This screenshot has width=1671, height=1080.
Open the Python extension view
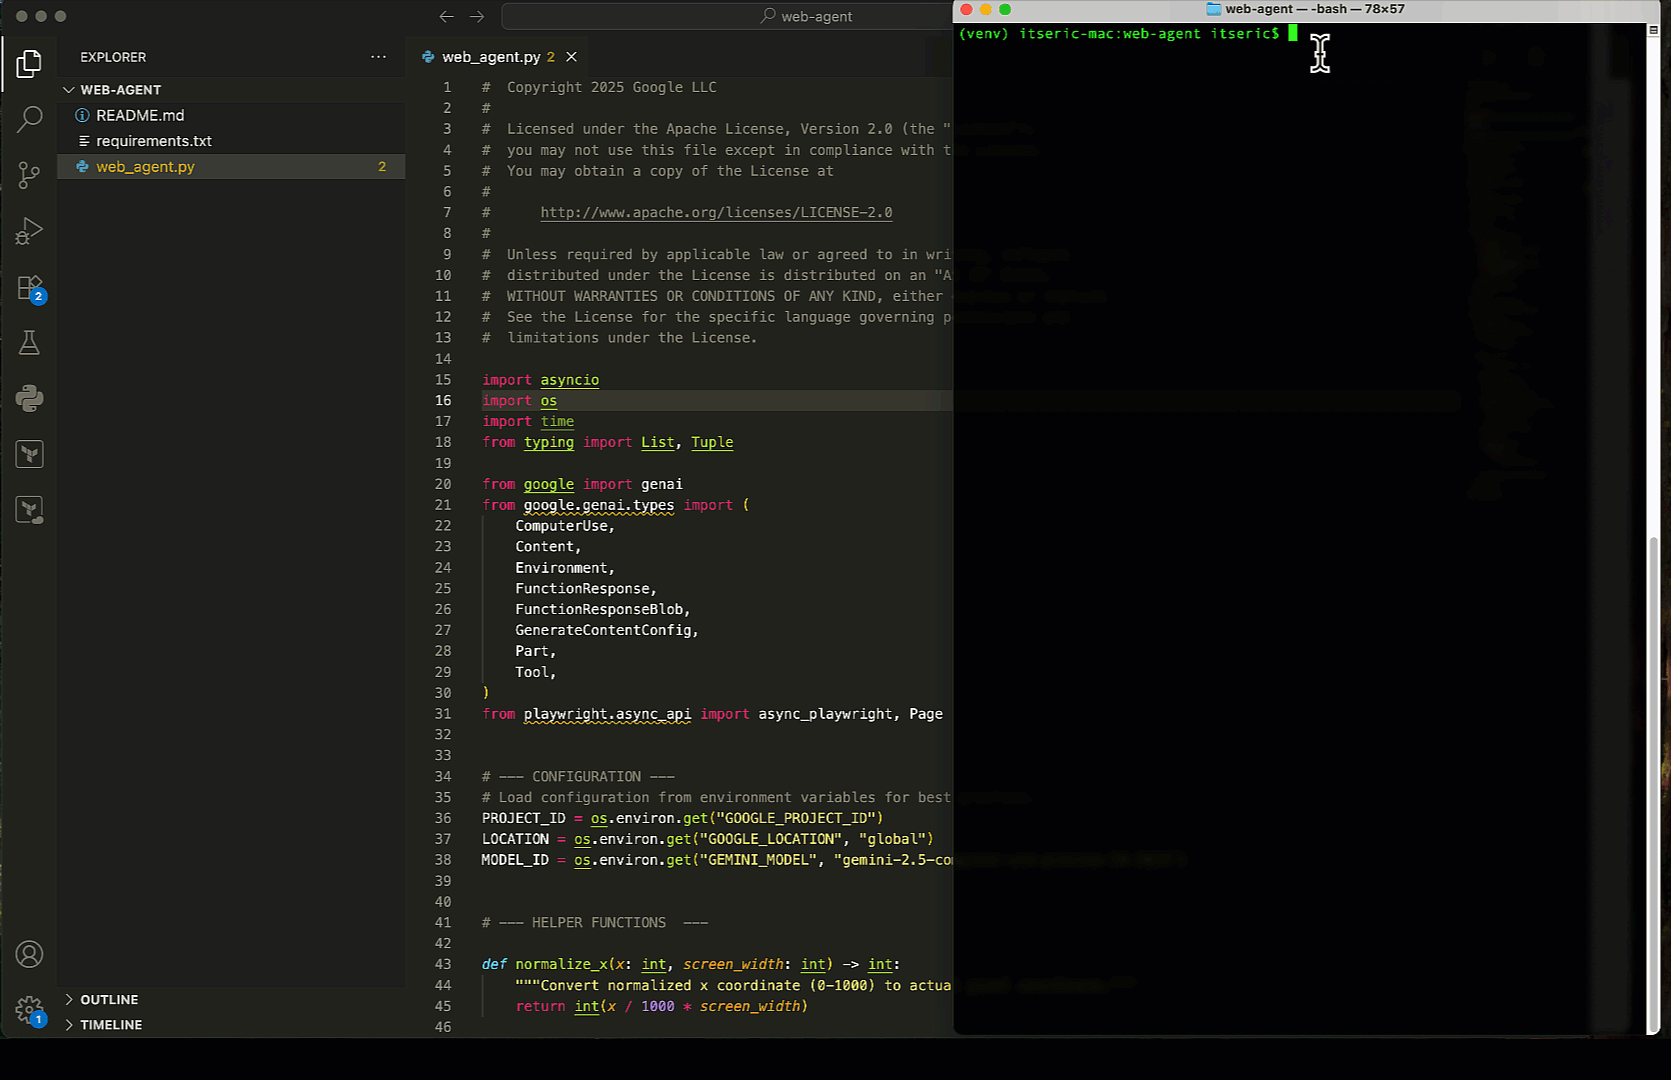(x=29, y=399)
